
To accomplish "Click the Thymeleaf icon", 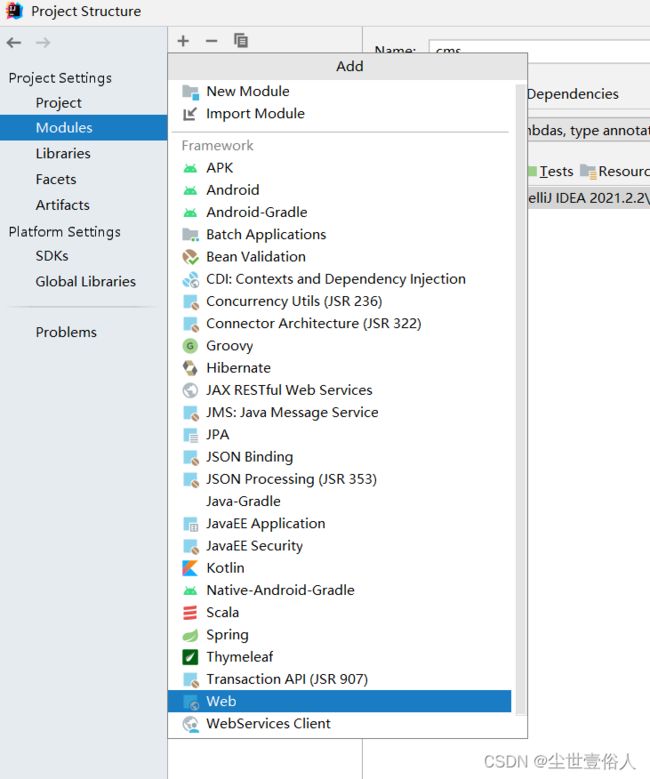I will coord(190,657).
